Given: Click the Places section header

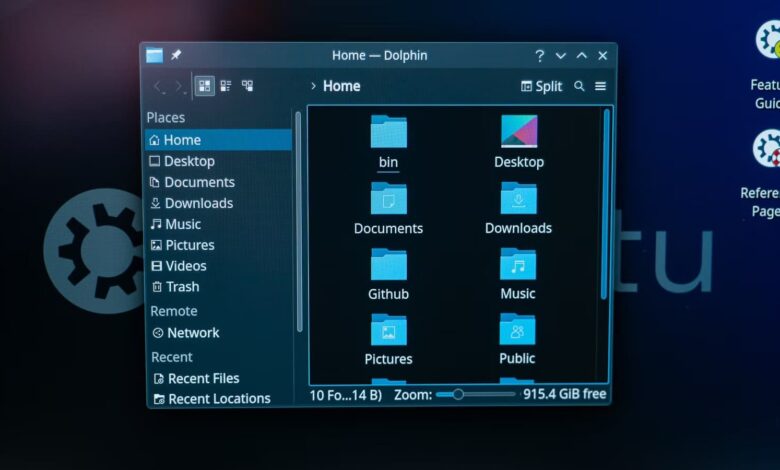Looking at the screenshot, I should point(166,117).
